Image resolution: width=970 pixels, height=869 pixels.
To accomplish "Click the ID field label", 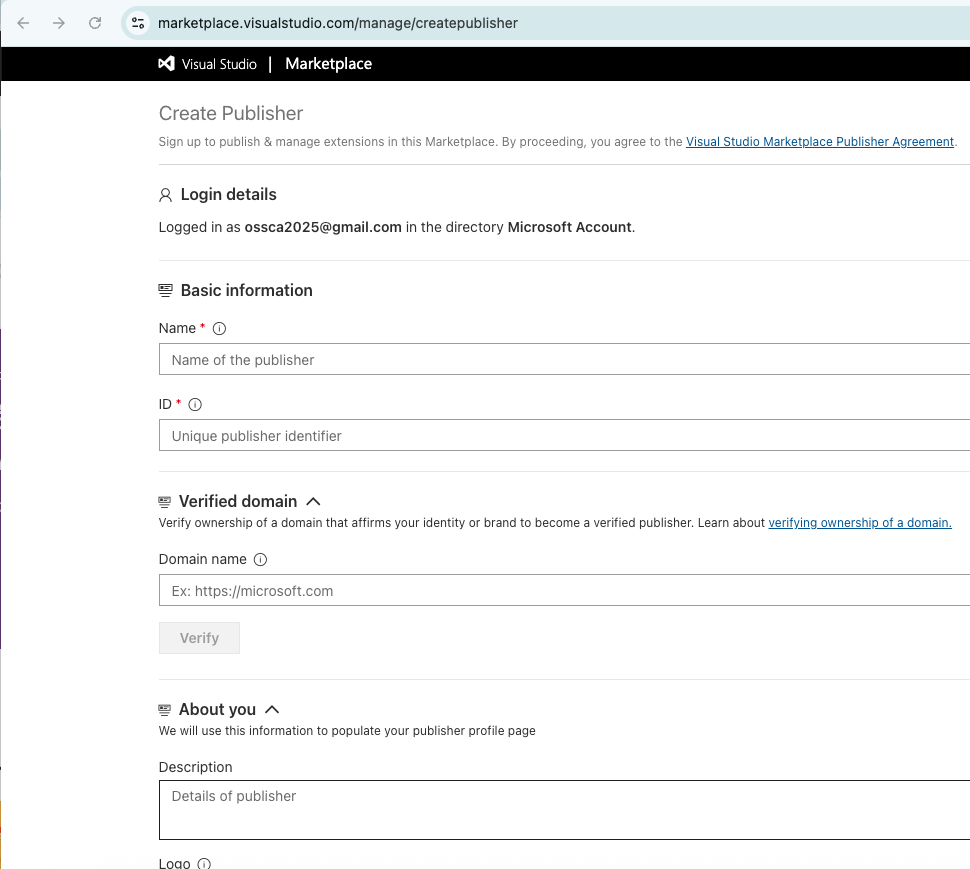I will [x=165, y=405].
